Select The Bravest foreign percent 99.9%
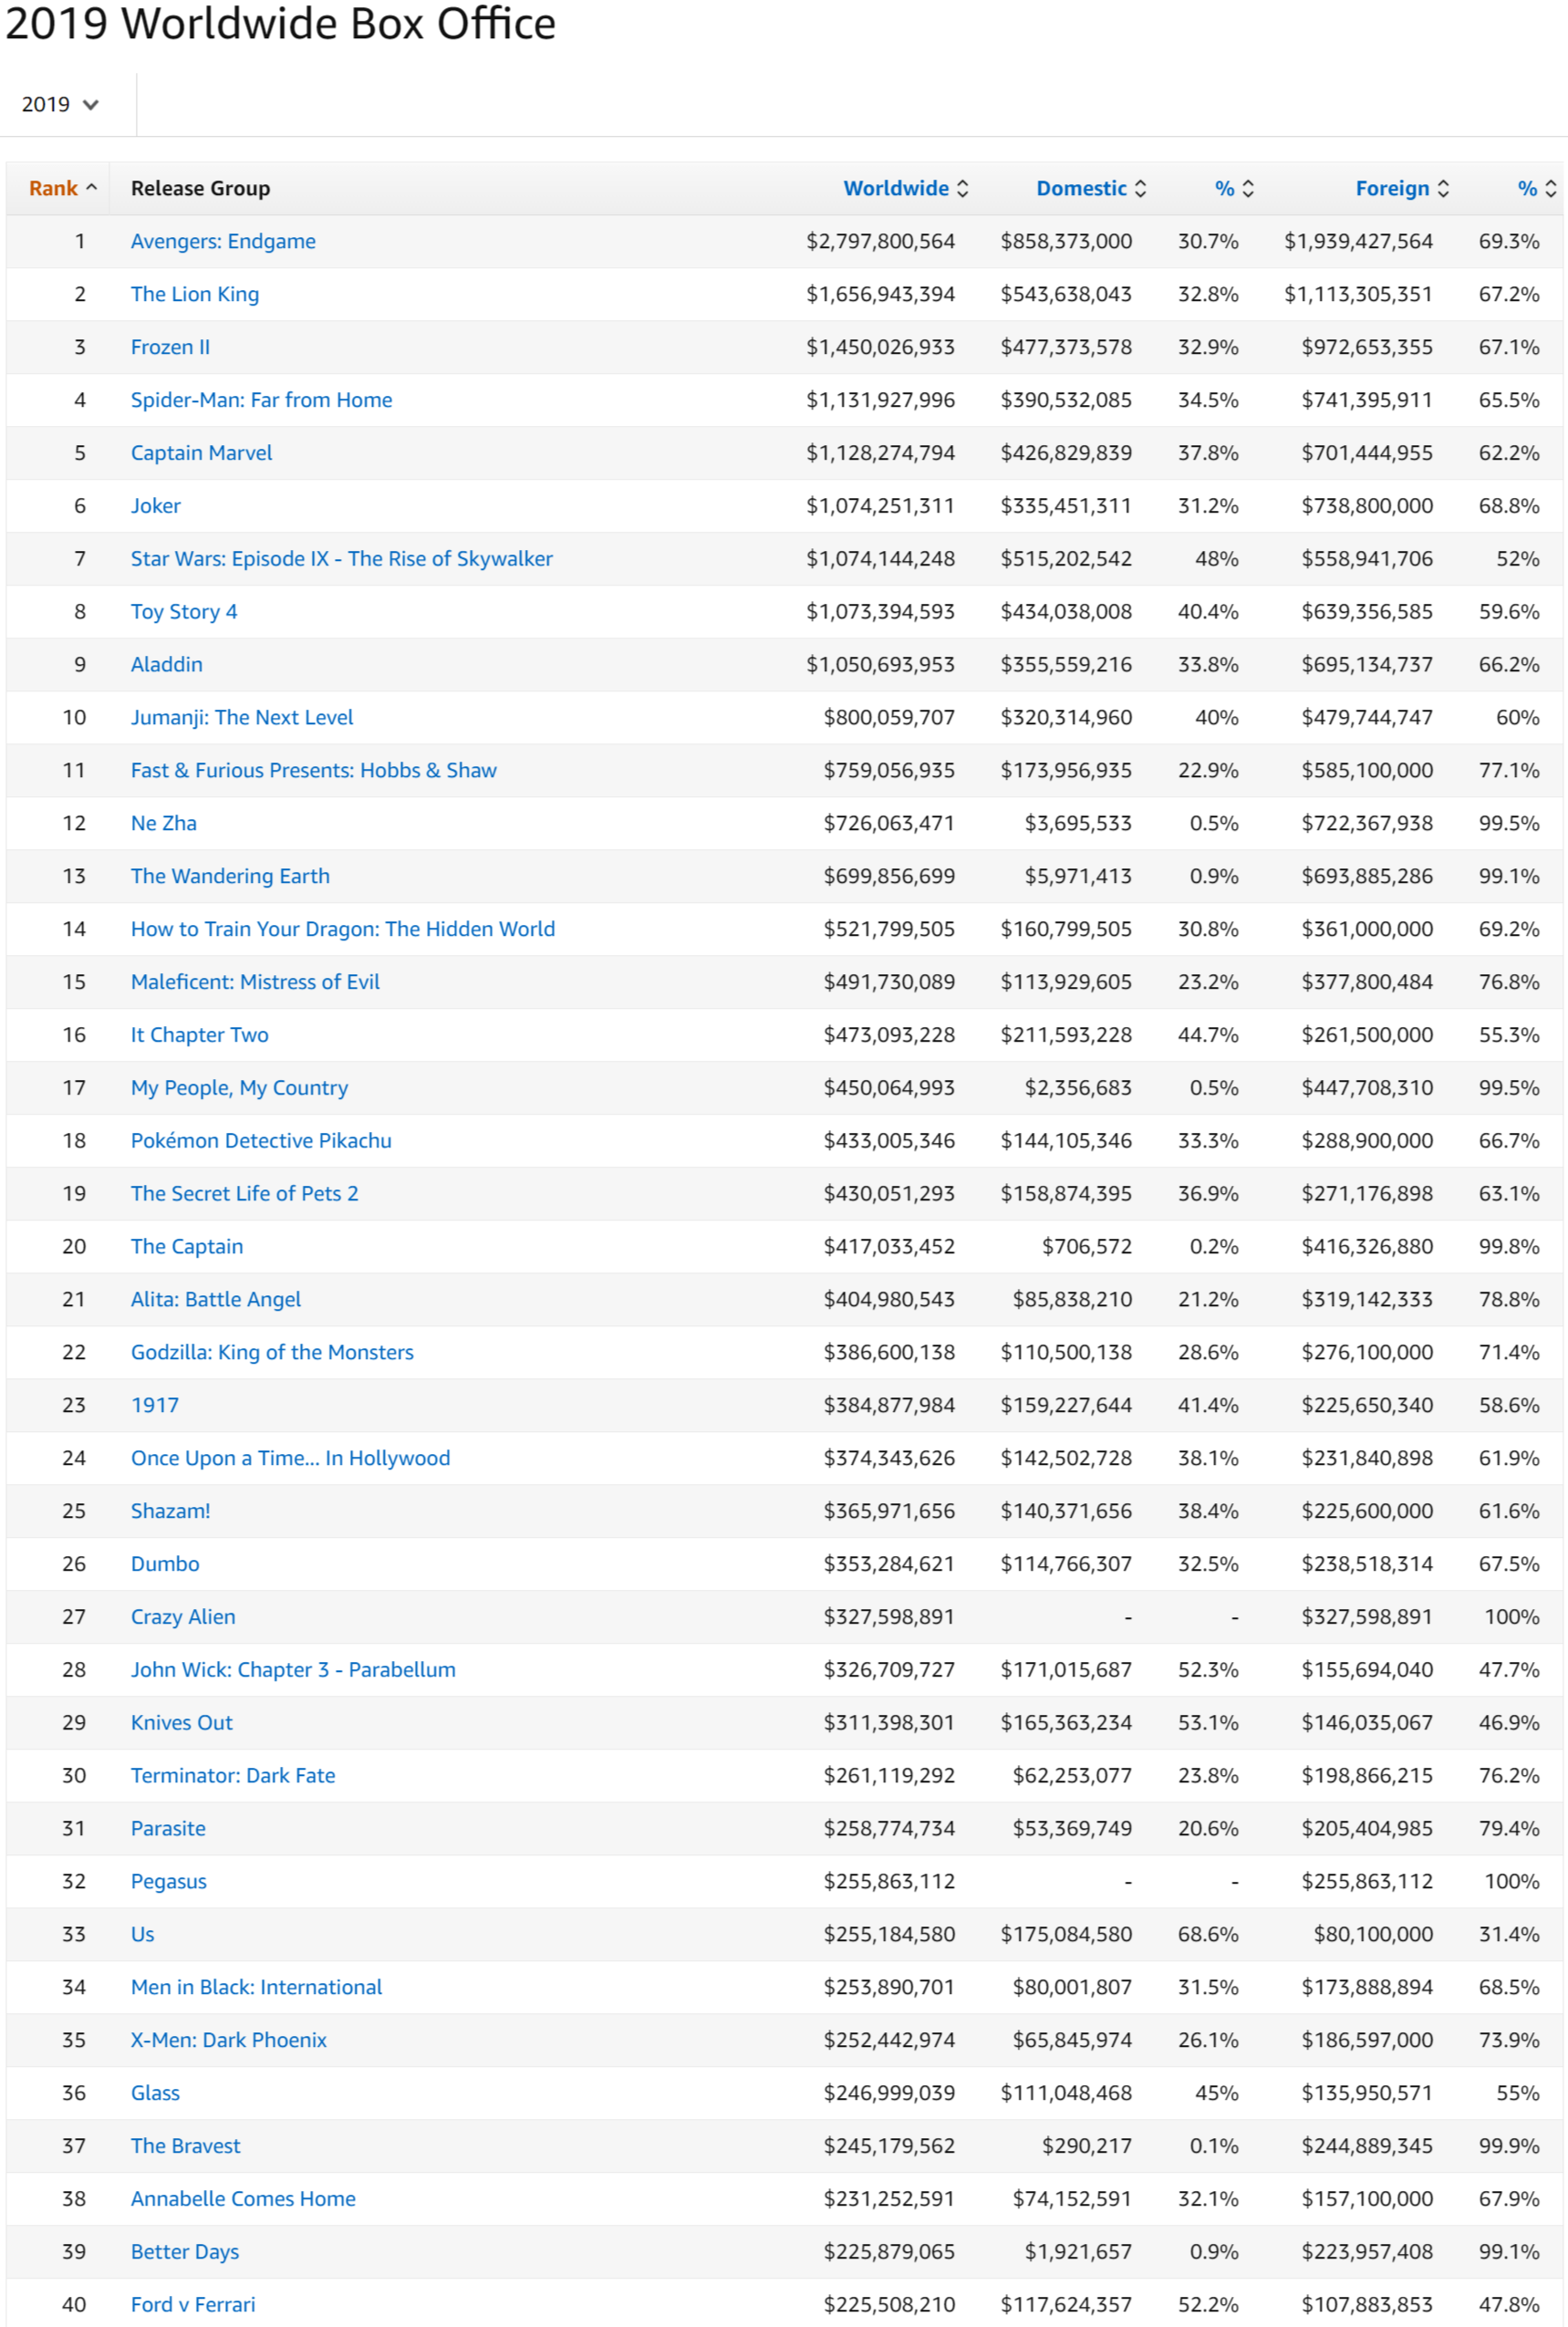This screenshot has height=2327, width=1568. pyautogui.click(x=1509, y=2146)
